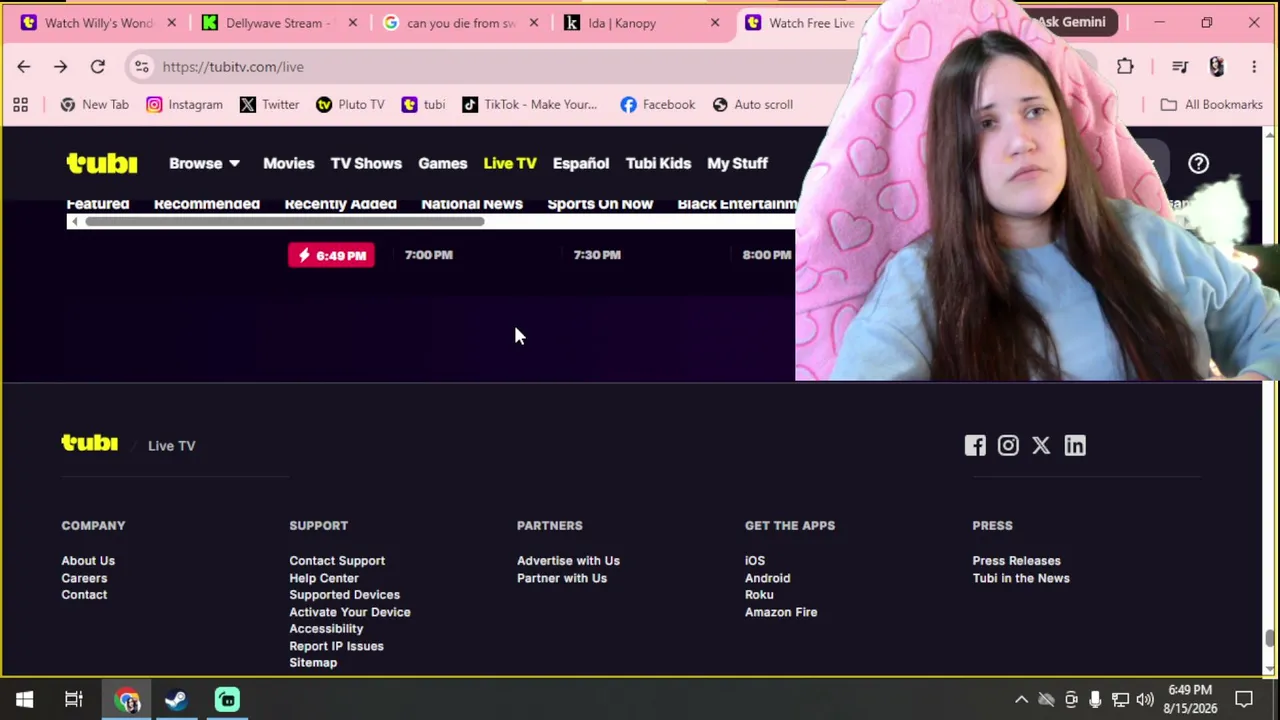The height and width of the screenshot is (720, 1280).
Task: Click the microphone icon in system tray
Action: point(1095,700)
